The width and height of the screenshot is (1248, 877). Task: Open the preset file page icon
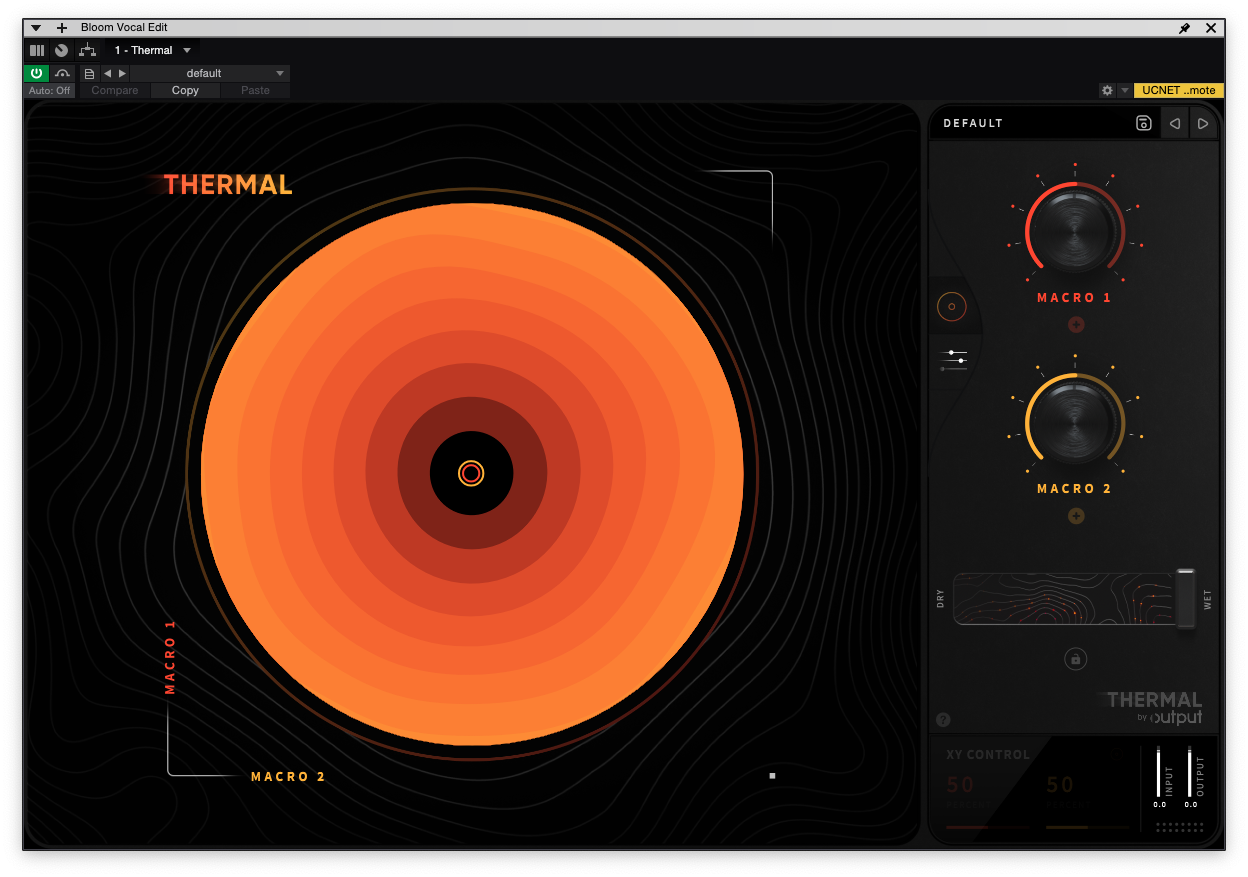(x=90, y=73)
